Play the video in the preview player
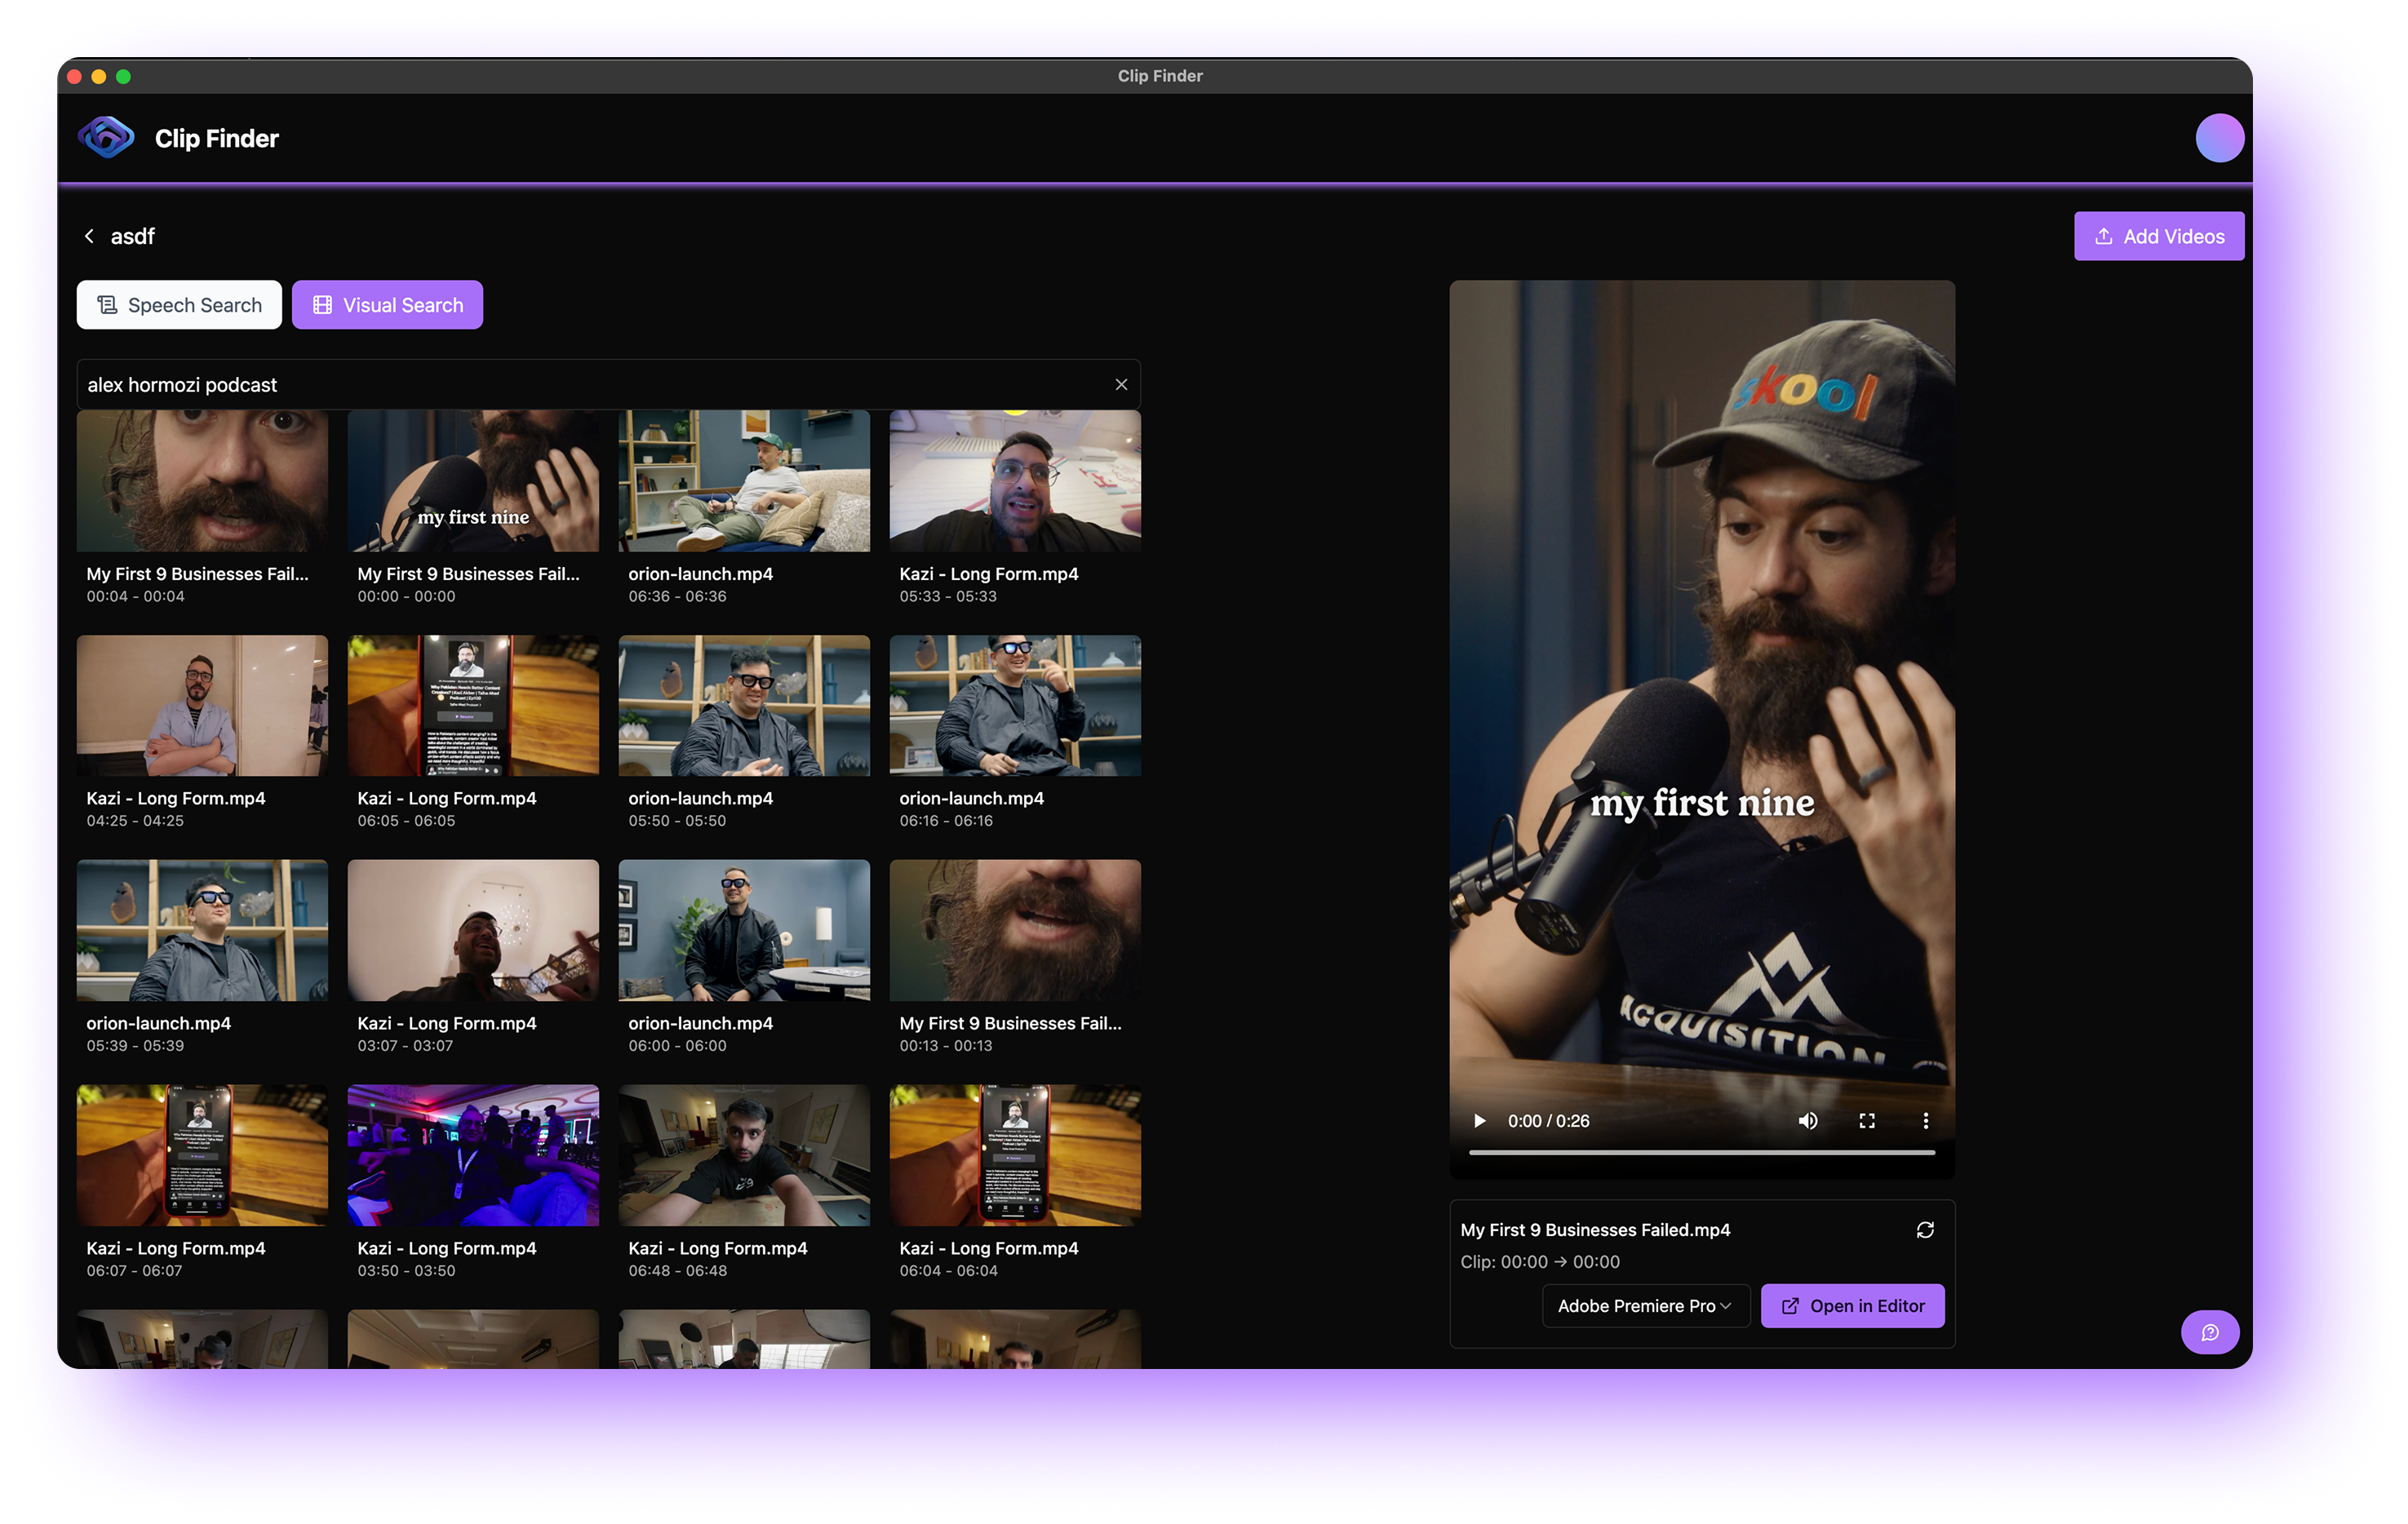The height and width of the screenshot is (1524, 2408). (1479, 1120)
